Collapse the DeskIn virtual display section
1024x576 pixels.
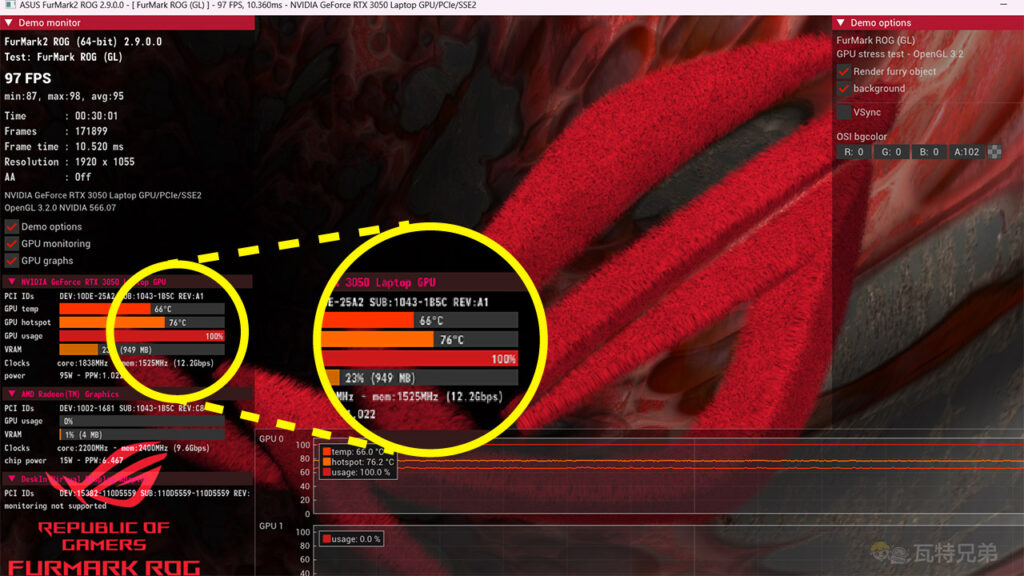point(11,479)
